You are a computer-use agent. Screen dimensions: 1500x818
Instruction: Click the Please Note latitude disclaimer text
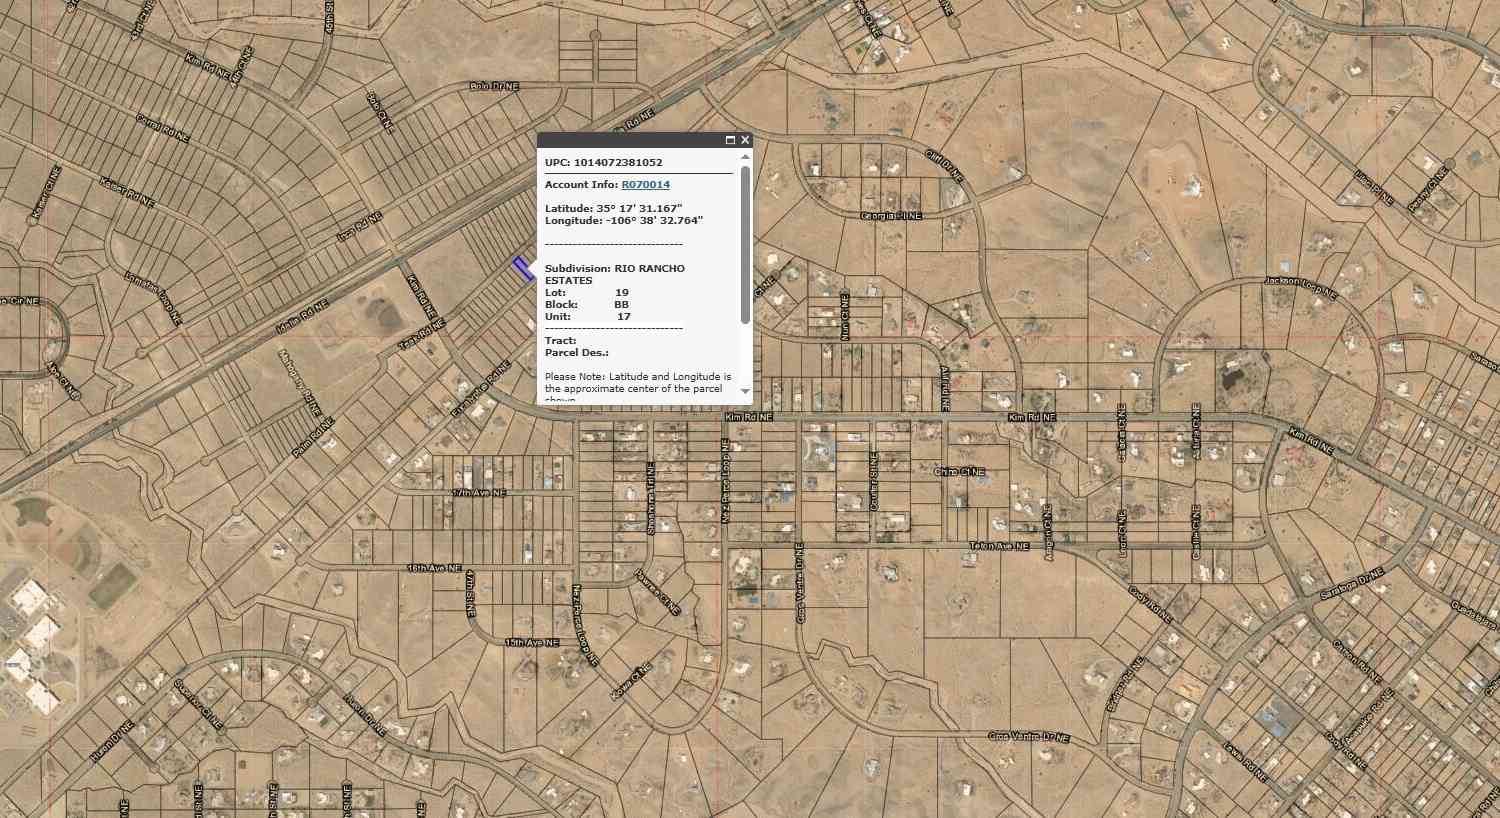(x=638, y=388)
